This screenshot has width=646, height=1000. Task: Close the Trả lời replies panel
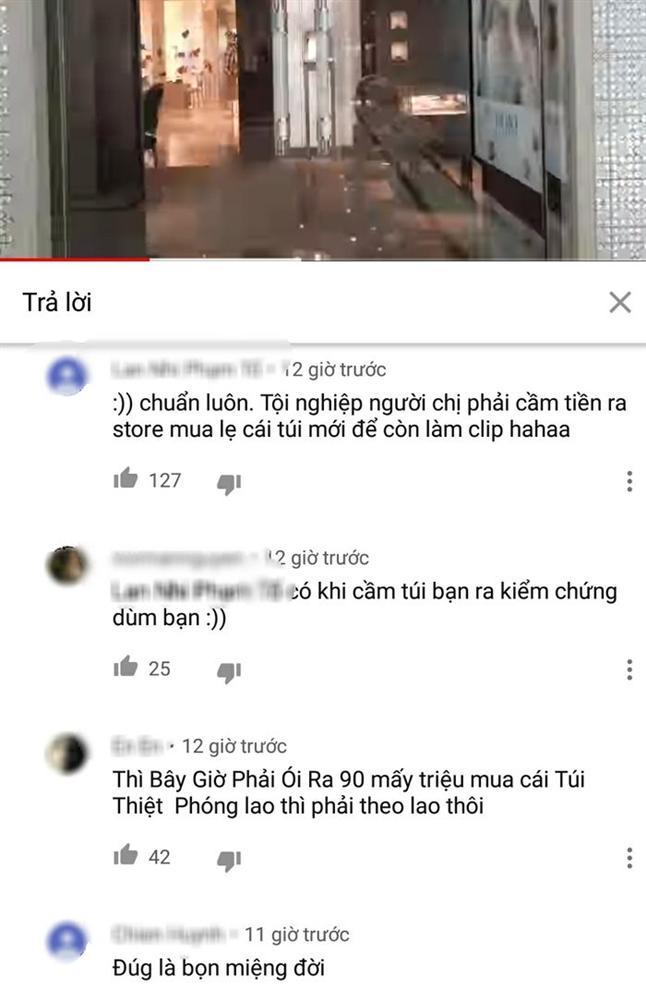tap(620, 302)
